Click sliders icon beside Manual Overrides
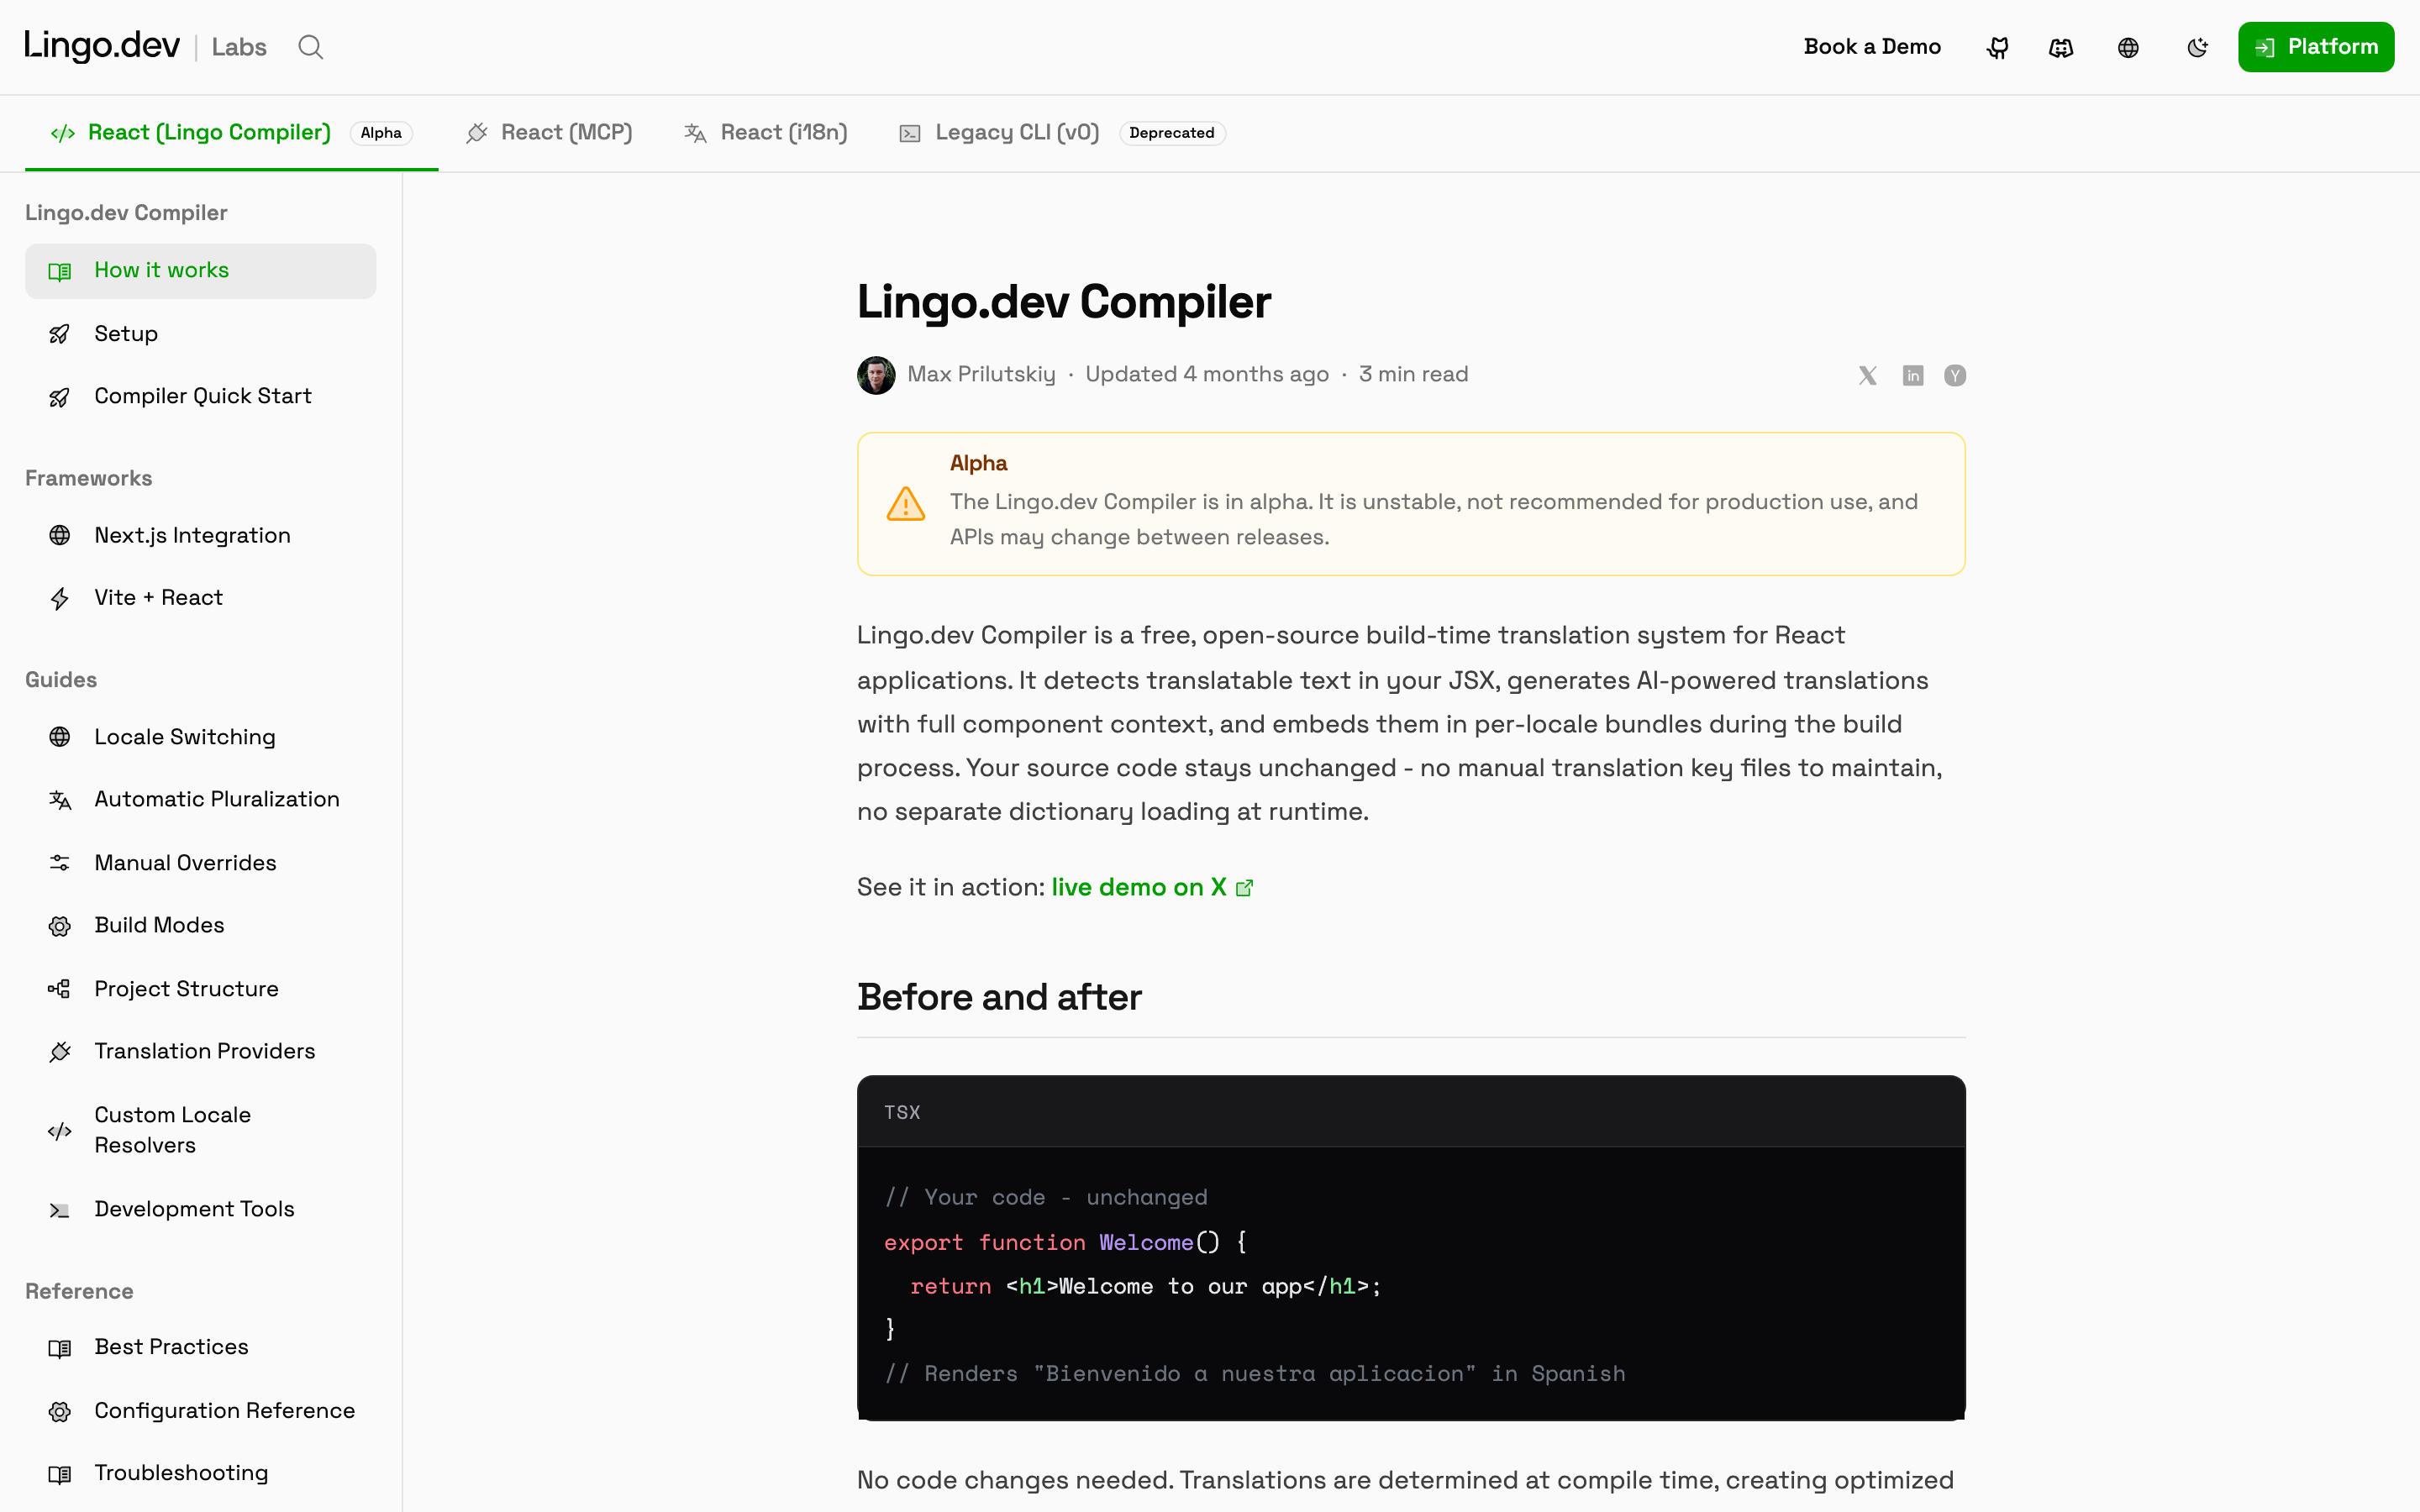This screenshot has height=1512, width=2420. coord(60,863)
